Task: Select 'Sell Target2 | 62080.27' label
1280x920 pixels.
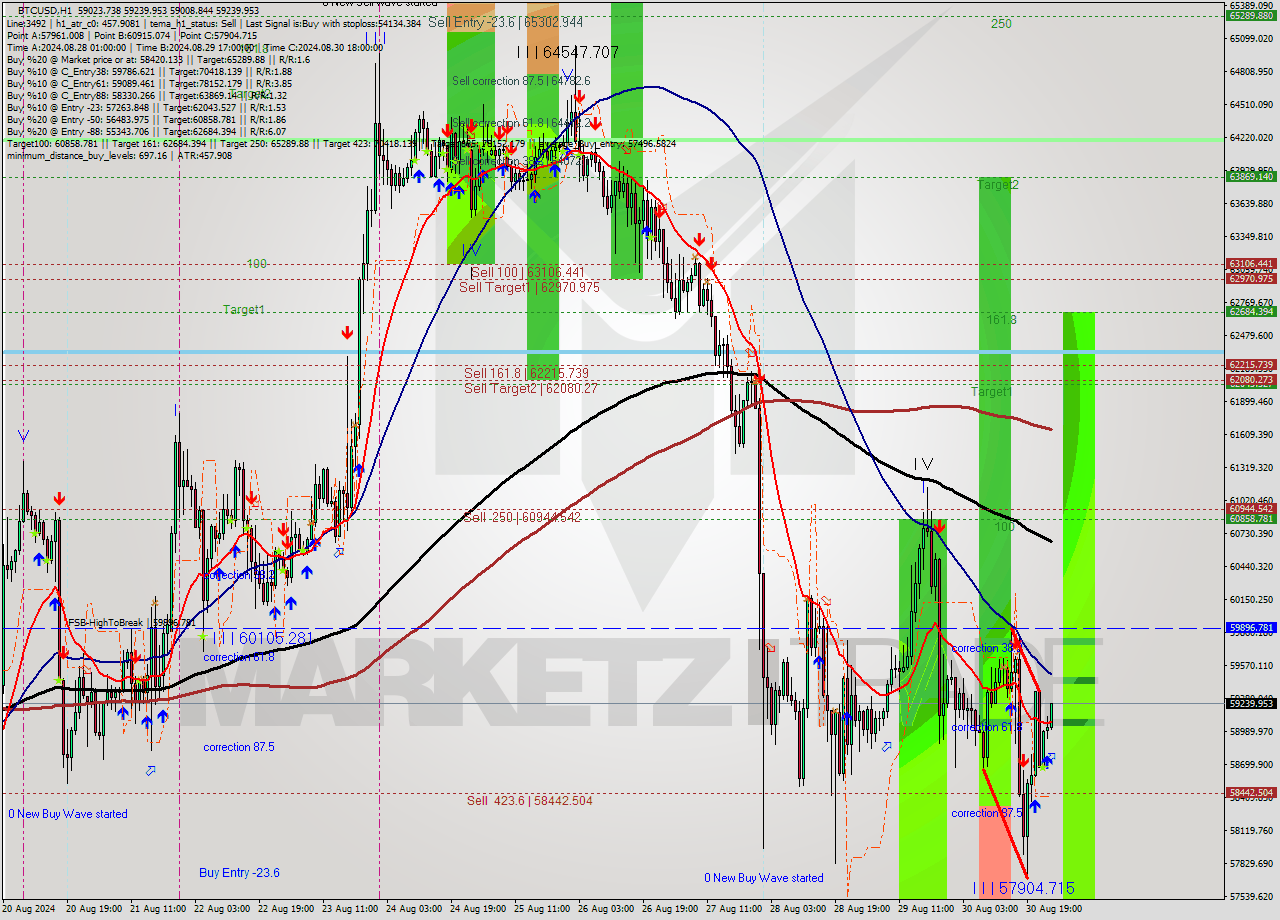Action: [530, 388]
